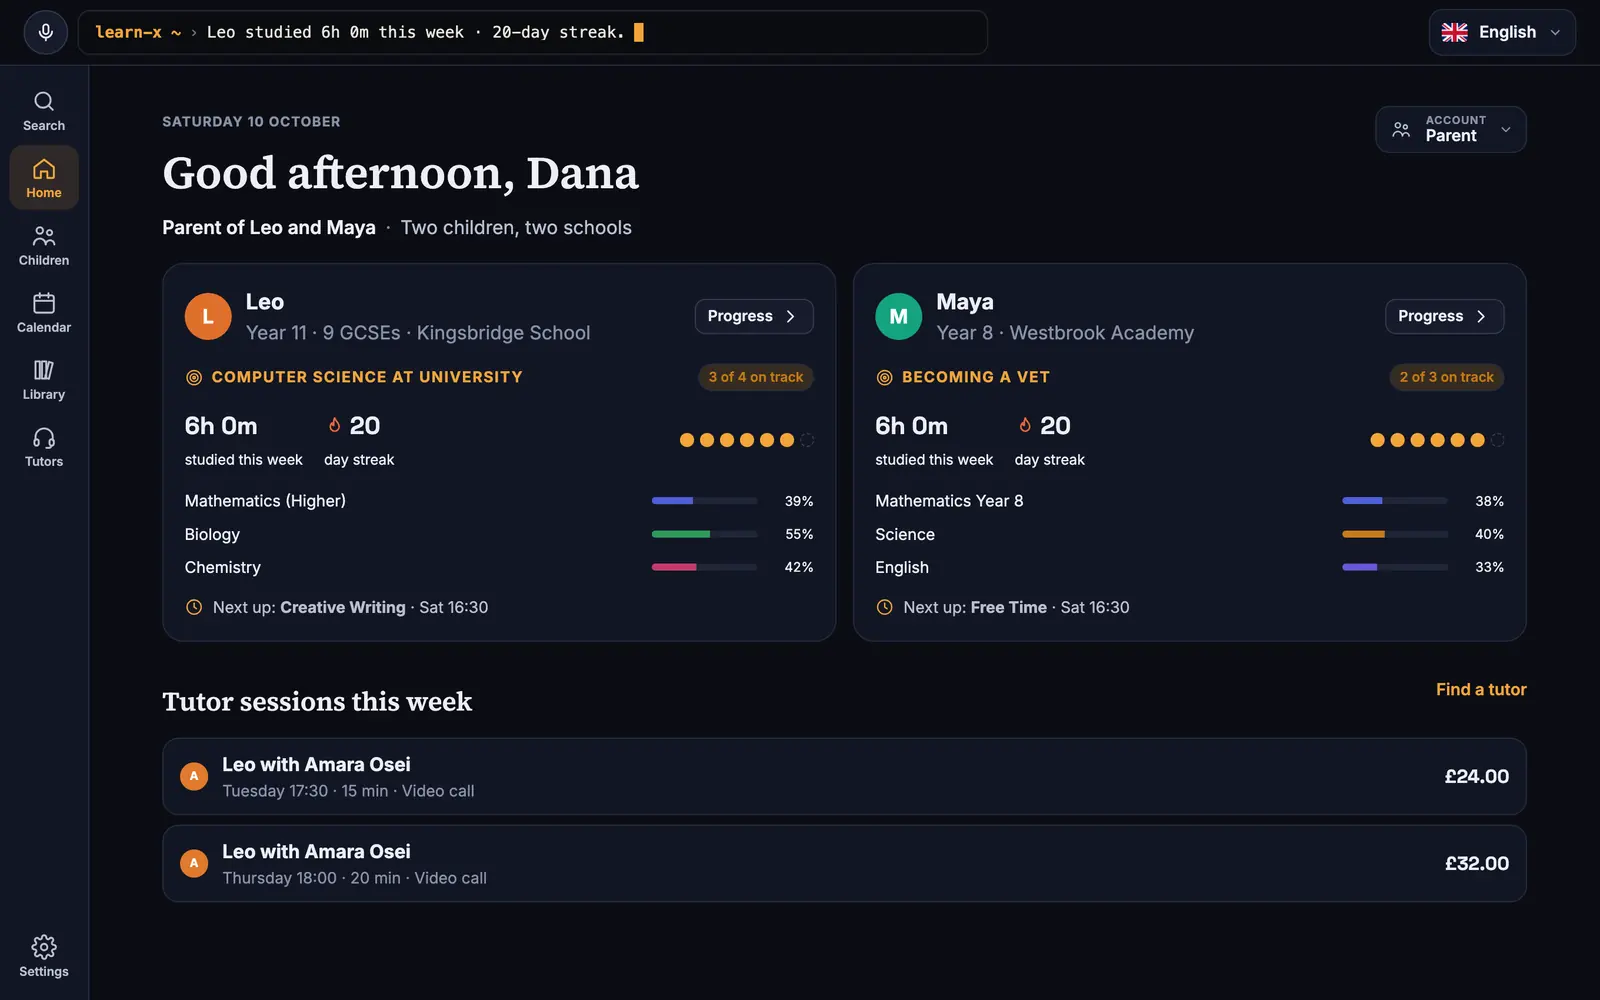Click the microphone voice input icon
This screenshot has width=1600, height=1000.
point(45,32)
